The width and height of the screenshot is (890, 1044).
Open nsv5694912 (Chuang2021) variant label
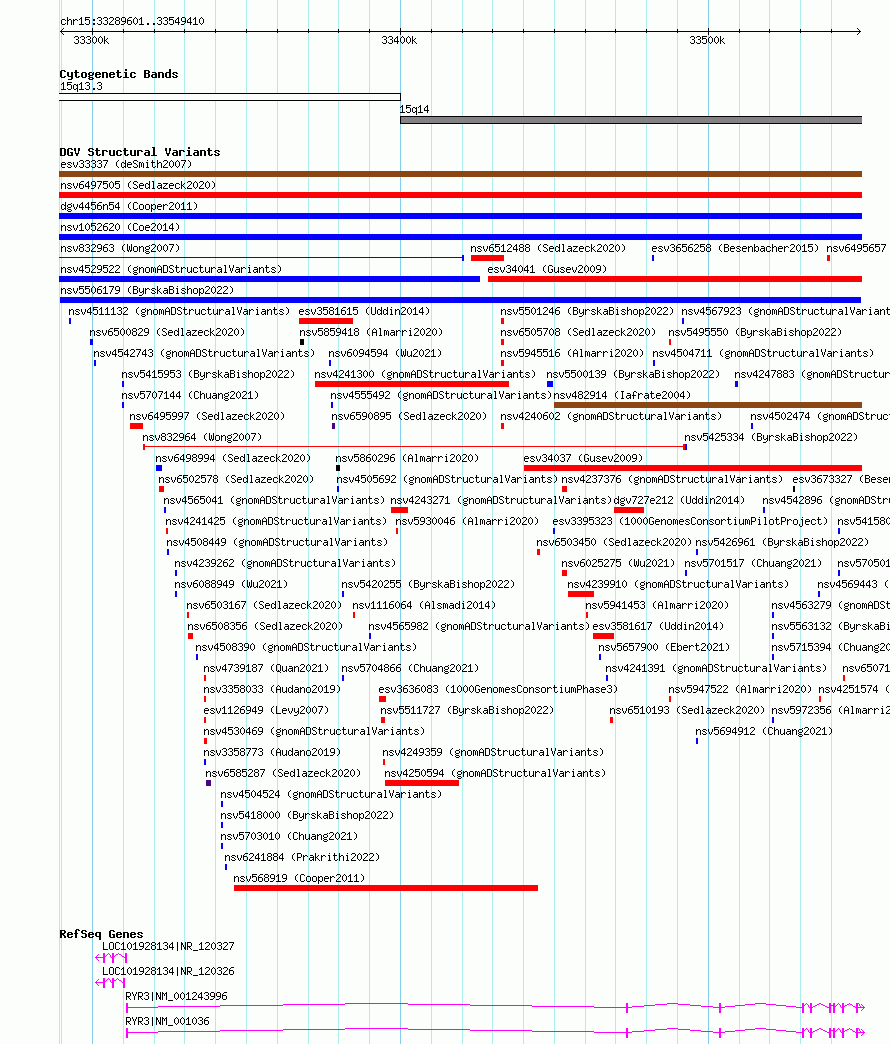pyautogui.click(x=764, y=732)
